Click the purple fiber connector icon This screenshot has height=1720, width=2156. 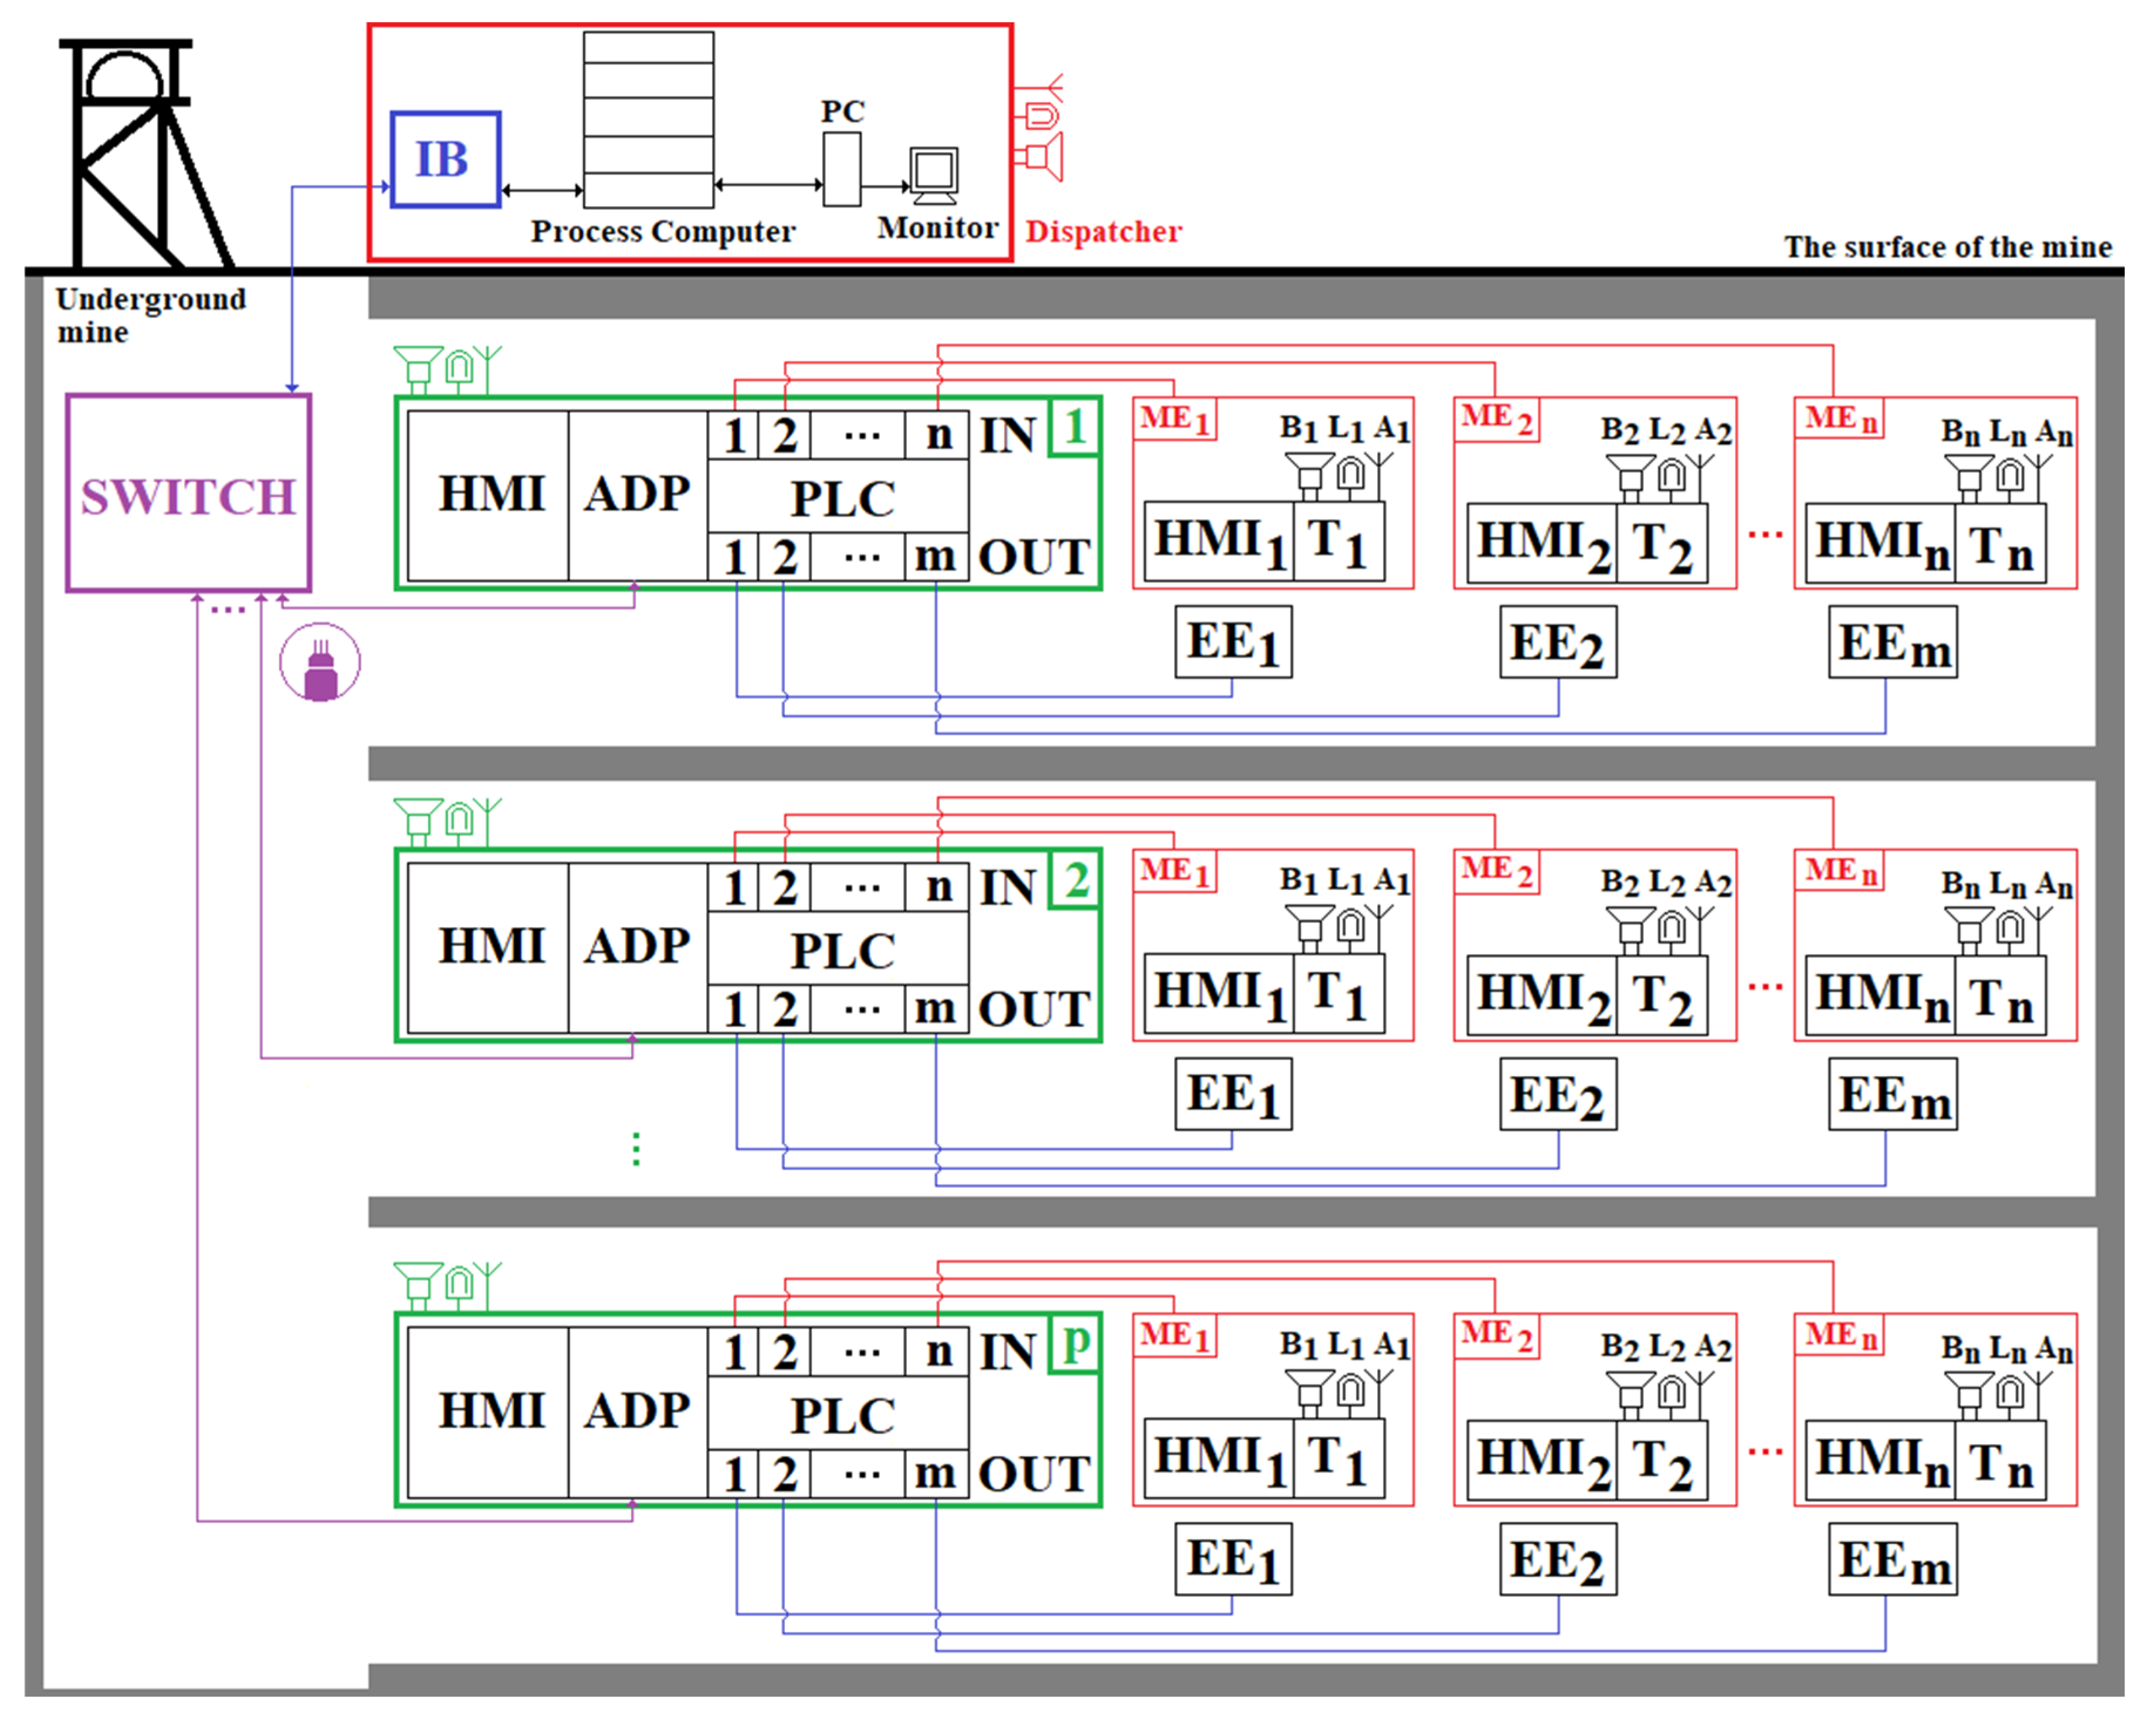pyautogui.click(x=320, y=663)
